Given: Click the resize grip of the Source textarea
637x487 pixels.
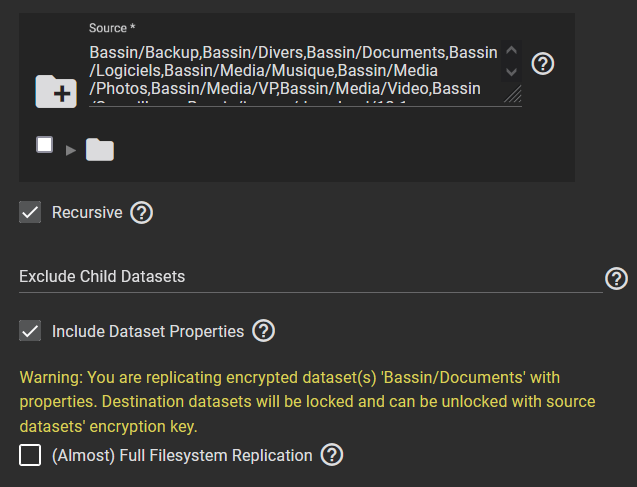Looking at the screenshot, I should (513, 94).
